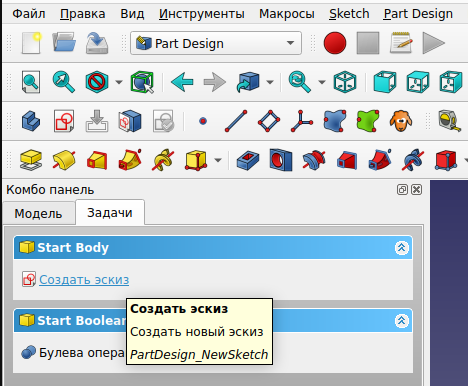Click the Fit all zoom icon
This screenshot has height=386, width=468.
(x=31, y=82)
